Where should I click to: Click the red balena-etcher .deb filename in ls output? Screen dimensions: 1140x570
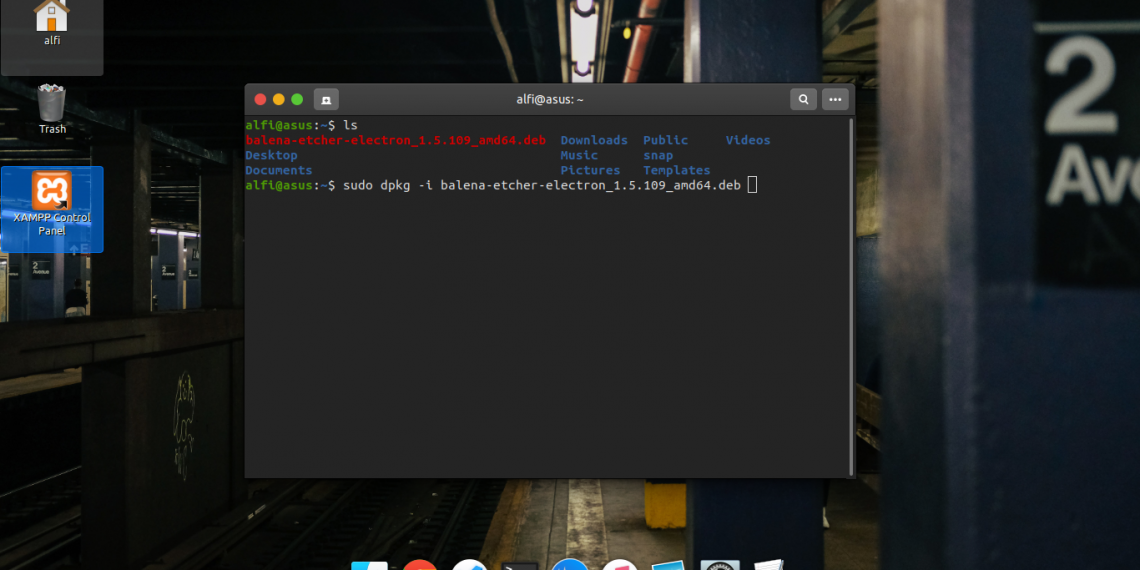[x=396, y=140]
